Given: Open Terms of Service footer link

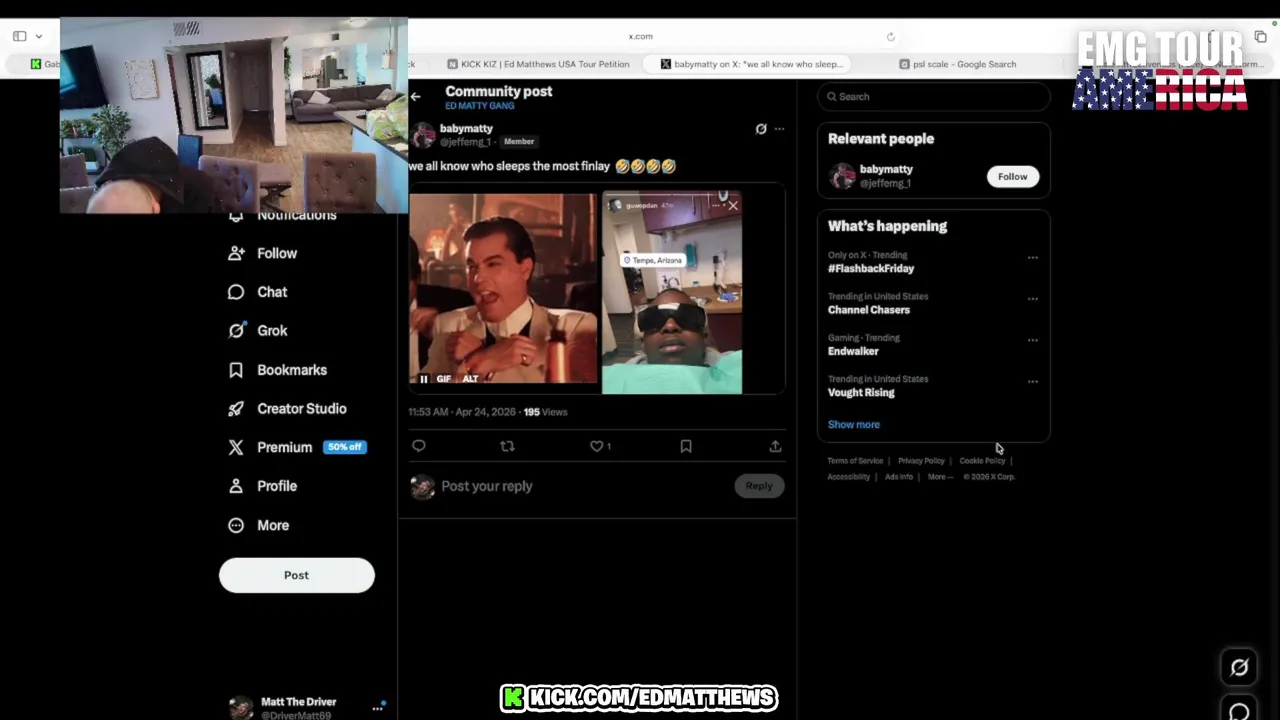Looking at the screenshot, I should click(x=855, y=461).
